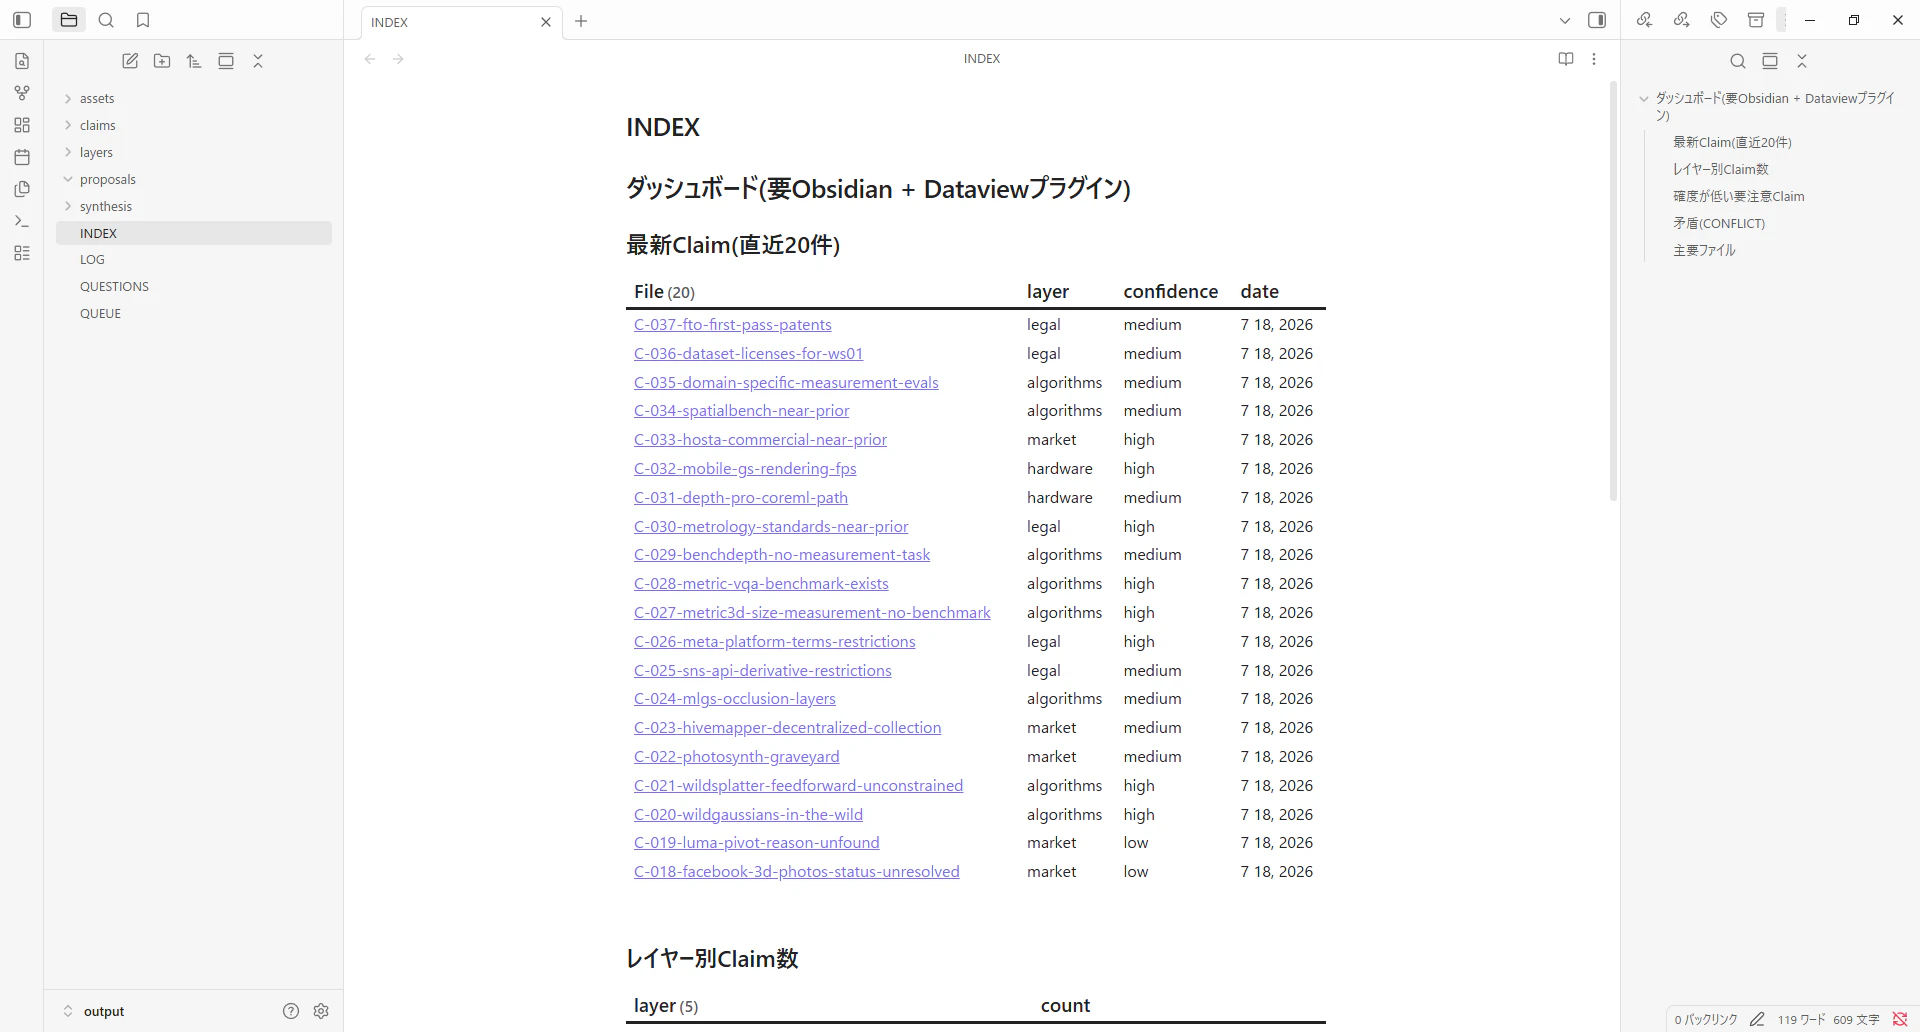
Task: Open the bookmarks tab in left sidebar
Action: click(x=143, y=20)
